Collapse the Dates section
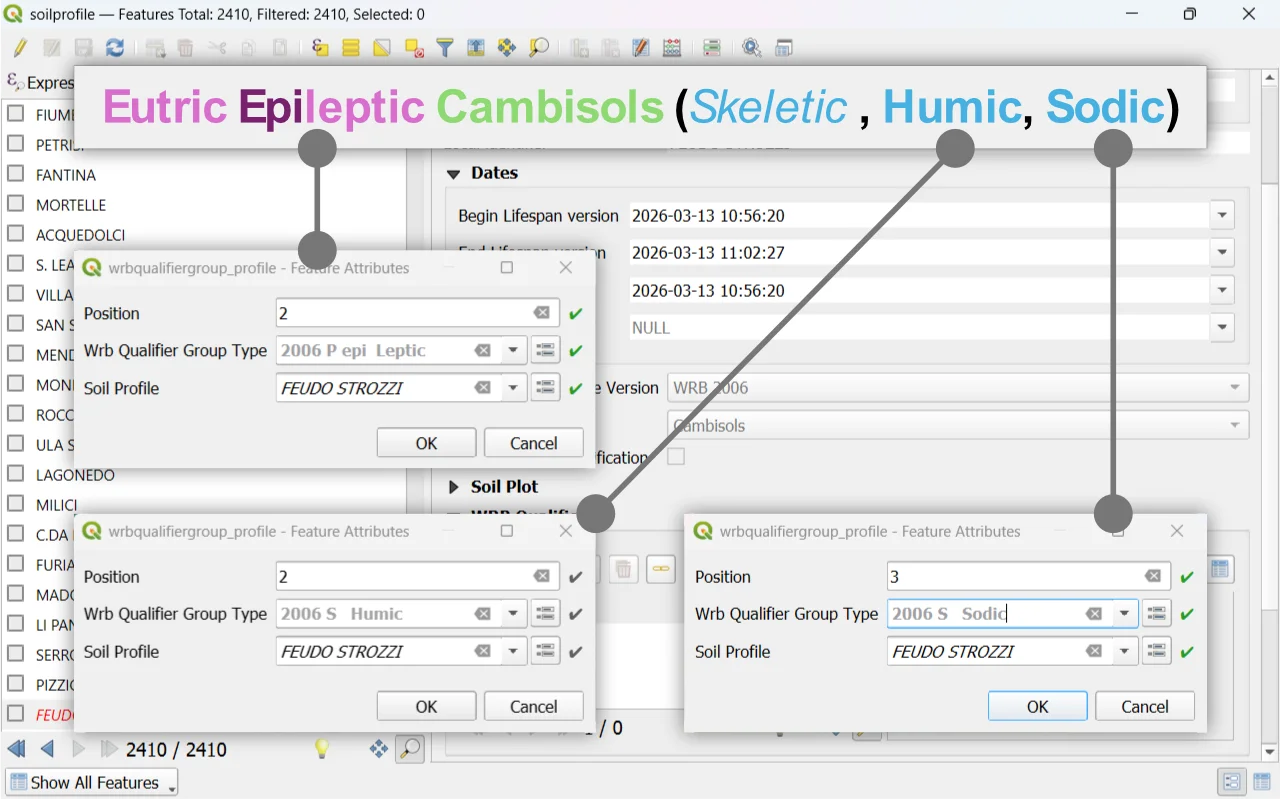 click(x=454, y=173)
